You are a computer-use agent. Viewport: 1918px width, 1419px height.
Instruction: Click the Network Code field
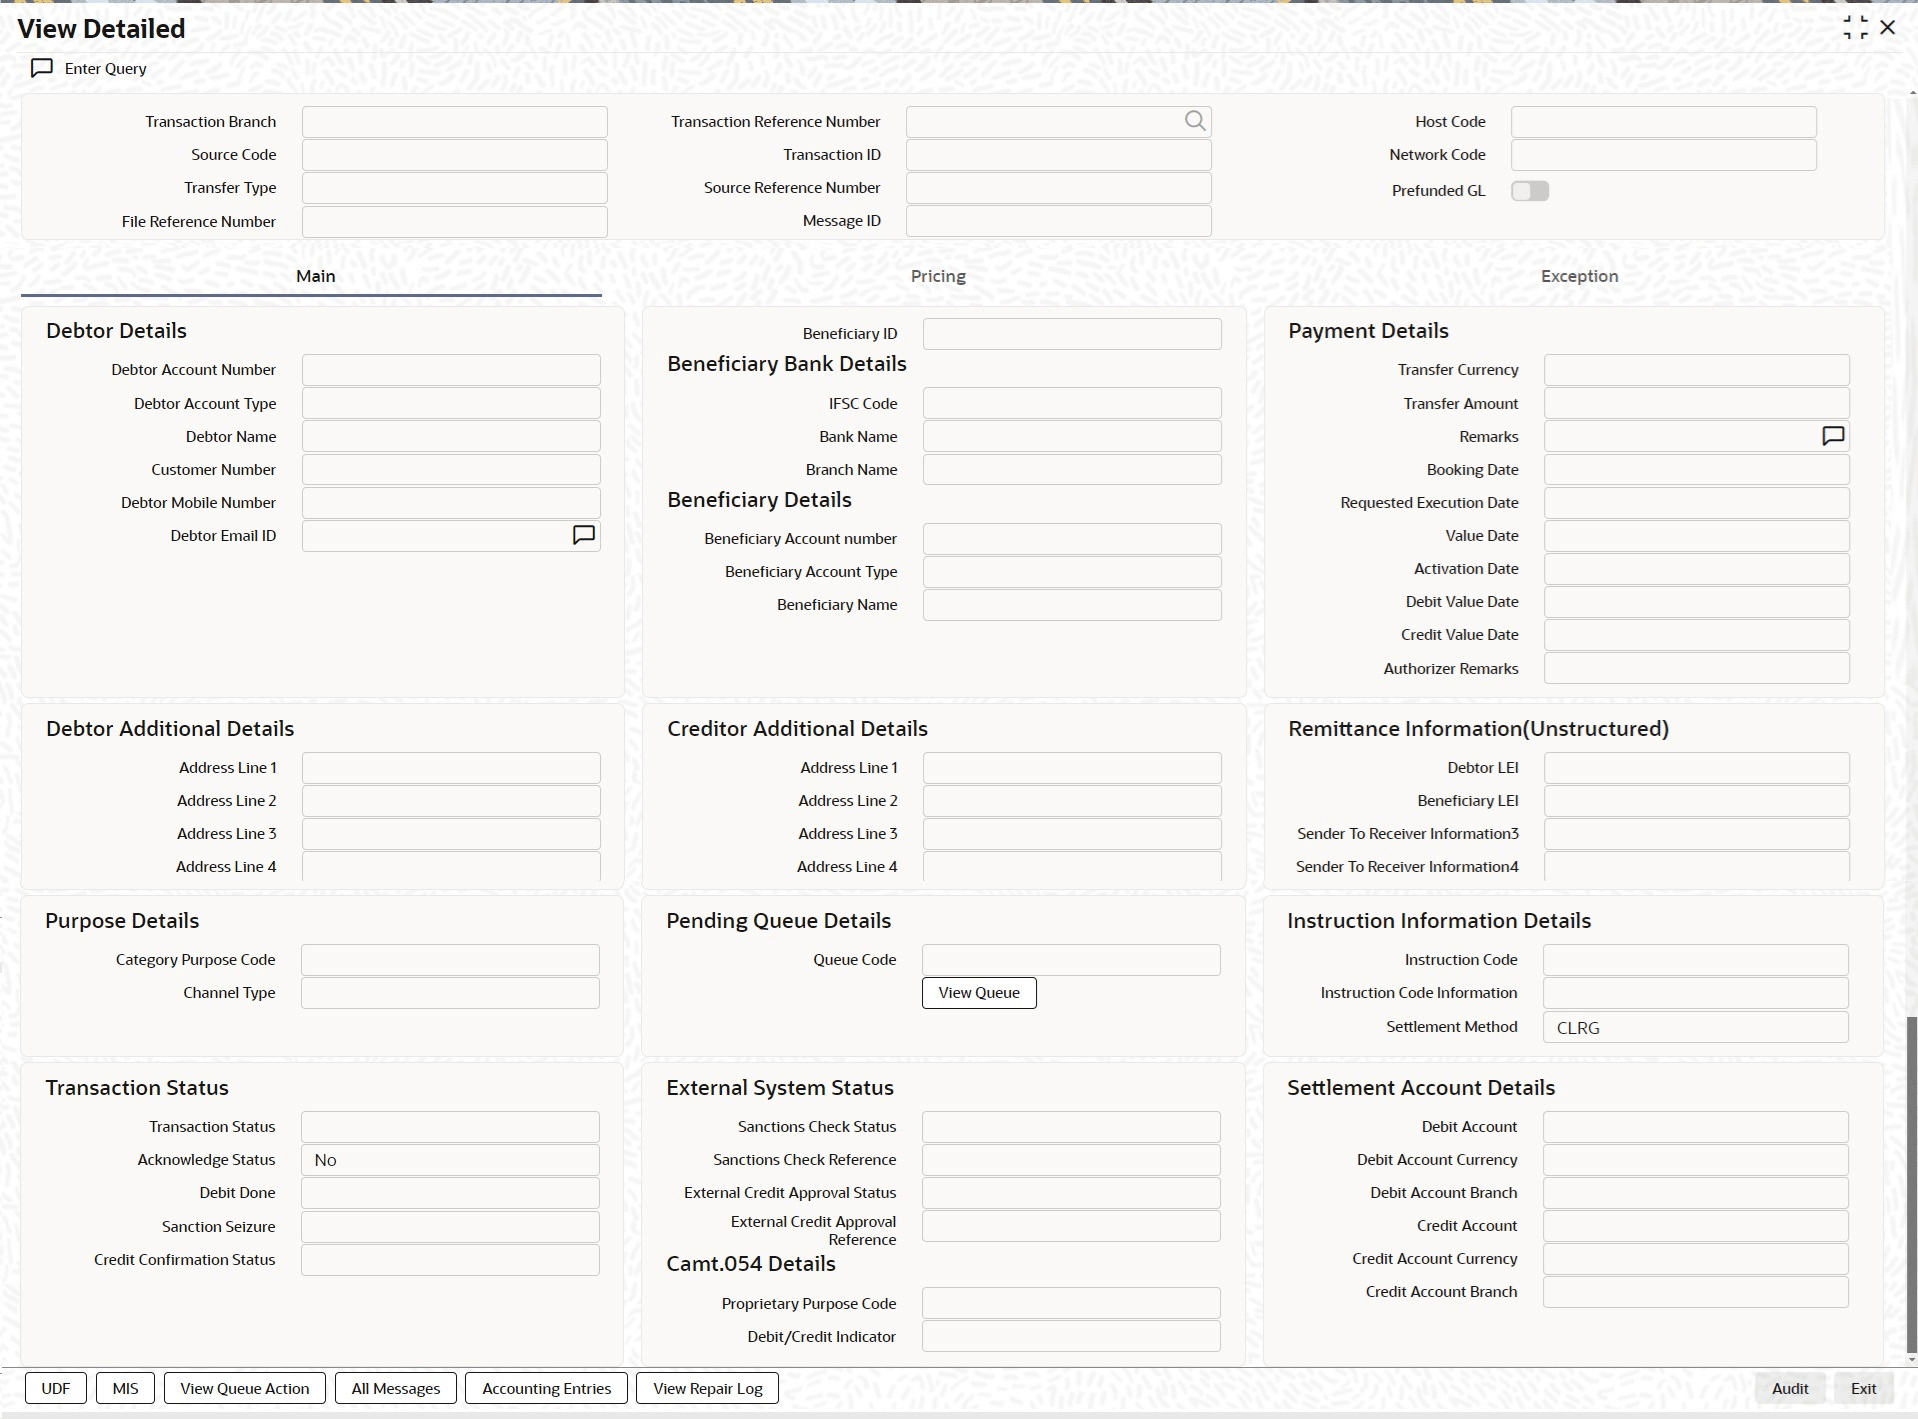[1664, 155]
